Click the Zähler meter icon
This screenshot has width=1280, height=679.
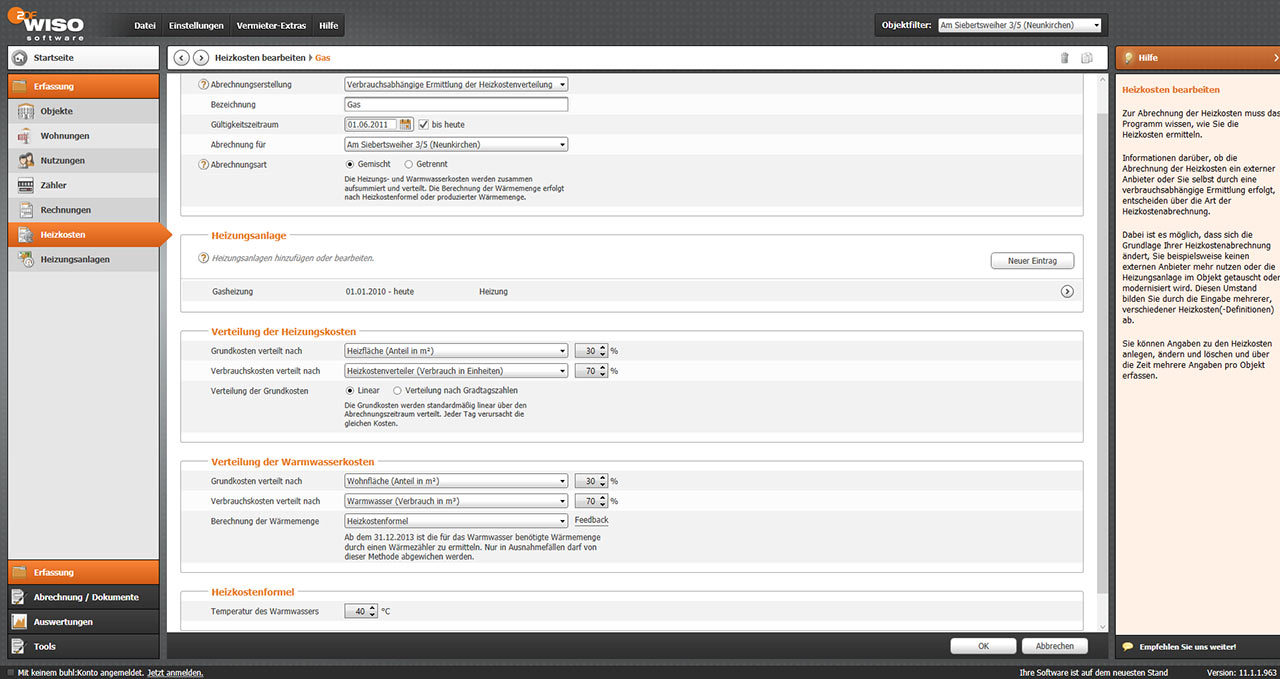click(x=25, y=185)
